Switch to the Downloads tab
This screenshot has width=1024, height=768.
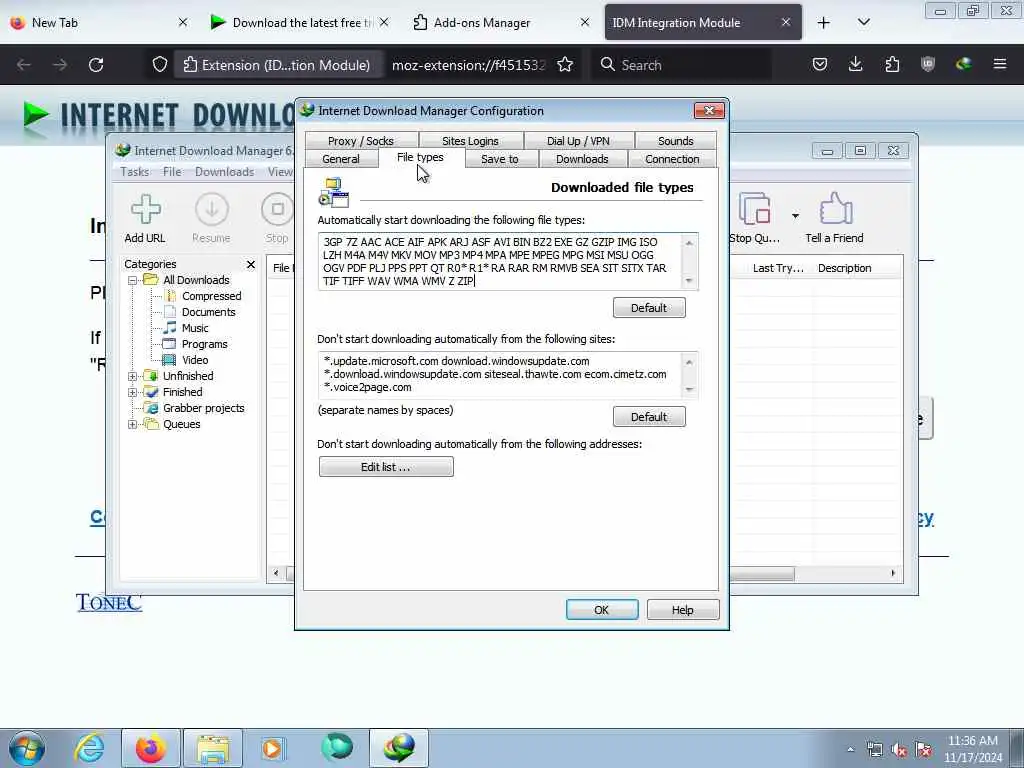(x=582, y=159)
